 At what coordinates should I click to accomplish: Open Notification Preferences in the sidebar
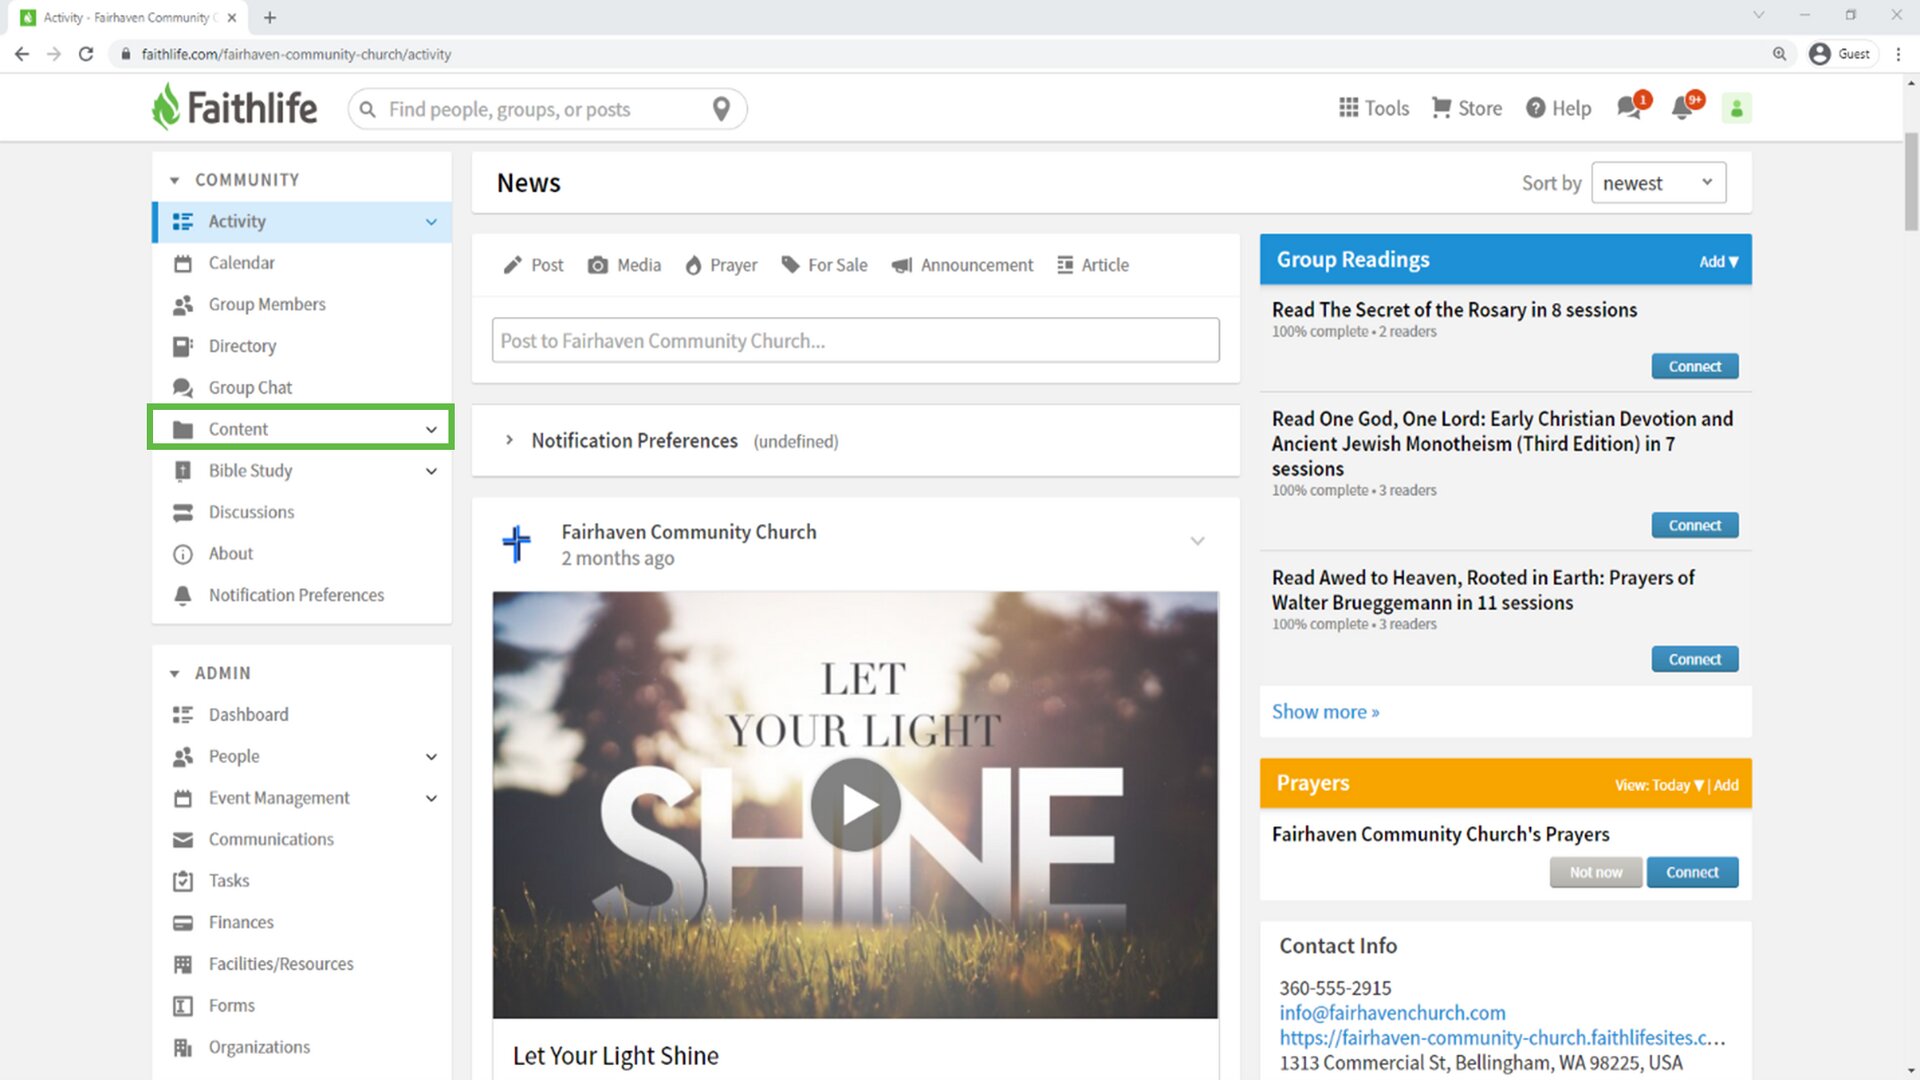(x=302, y=595)
